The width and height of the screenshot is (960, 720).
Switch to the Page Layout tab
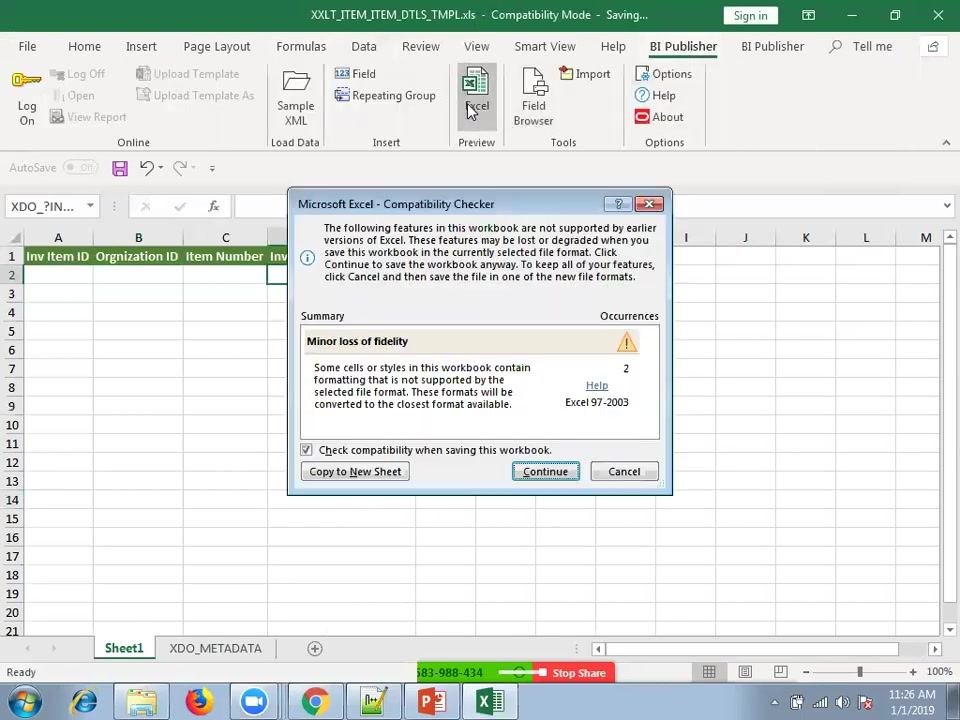click(217, 47)
